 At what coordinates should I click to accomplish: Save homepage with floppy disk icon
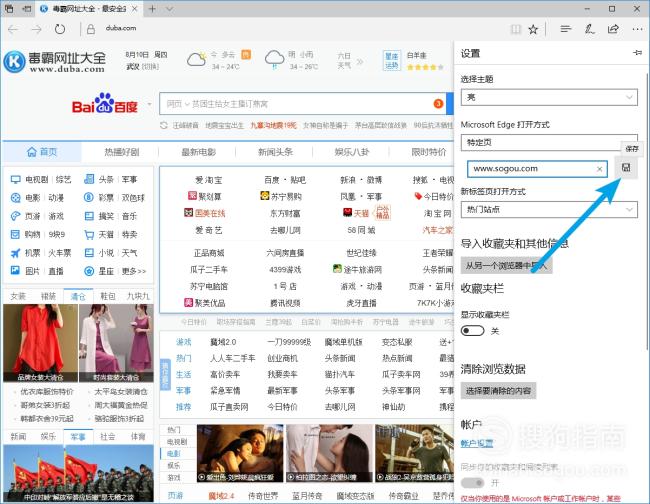pos(626,167)
